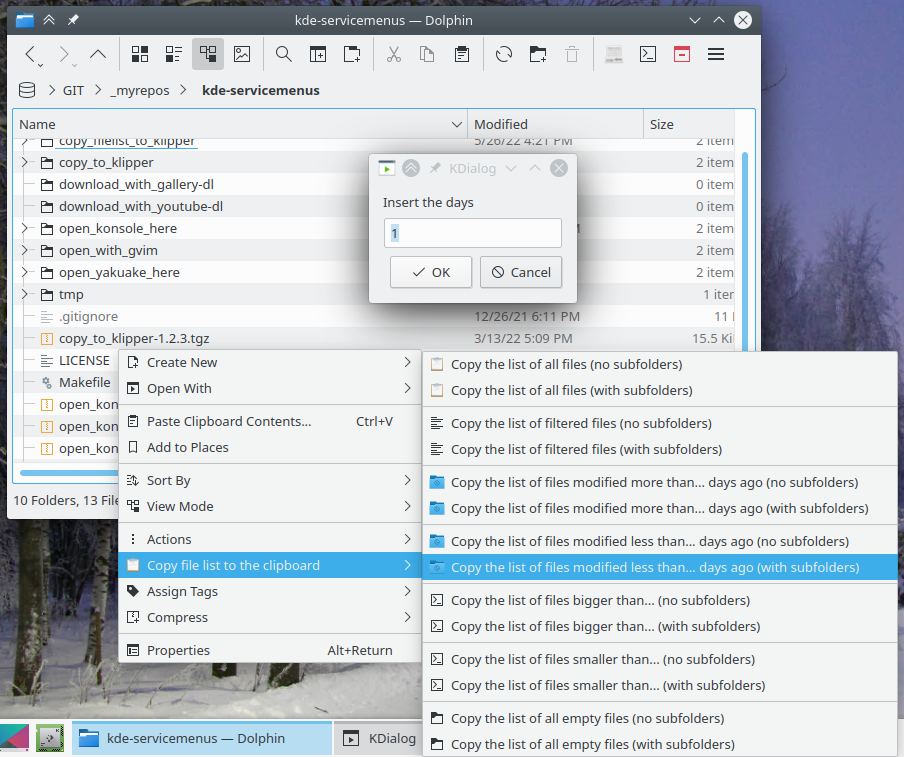Screen dimensions: 904x757
Task: Open the Name column sorting dropdown
Action: click(x=457, y=124)
